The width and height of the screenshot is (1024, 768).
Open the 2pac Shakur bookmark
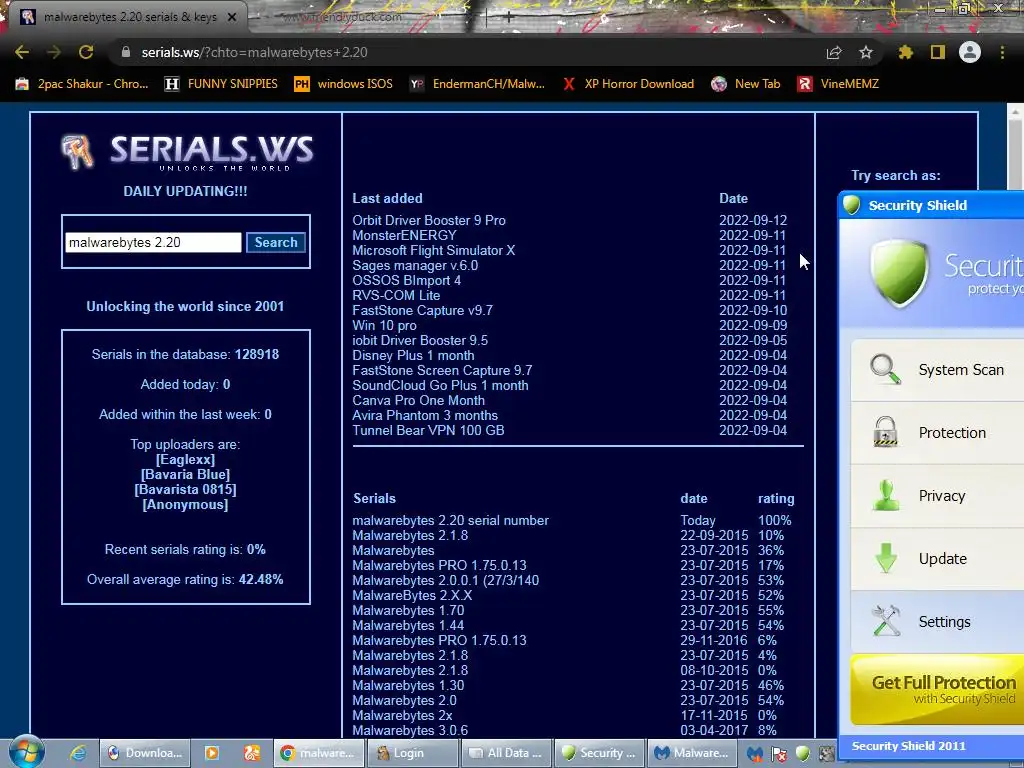82,84
